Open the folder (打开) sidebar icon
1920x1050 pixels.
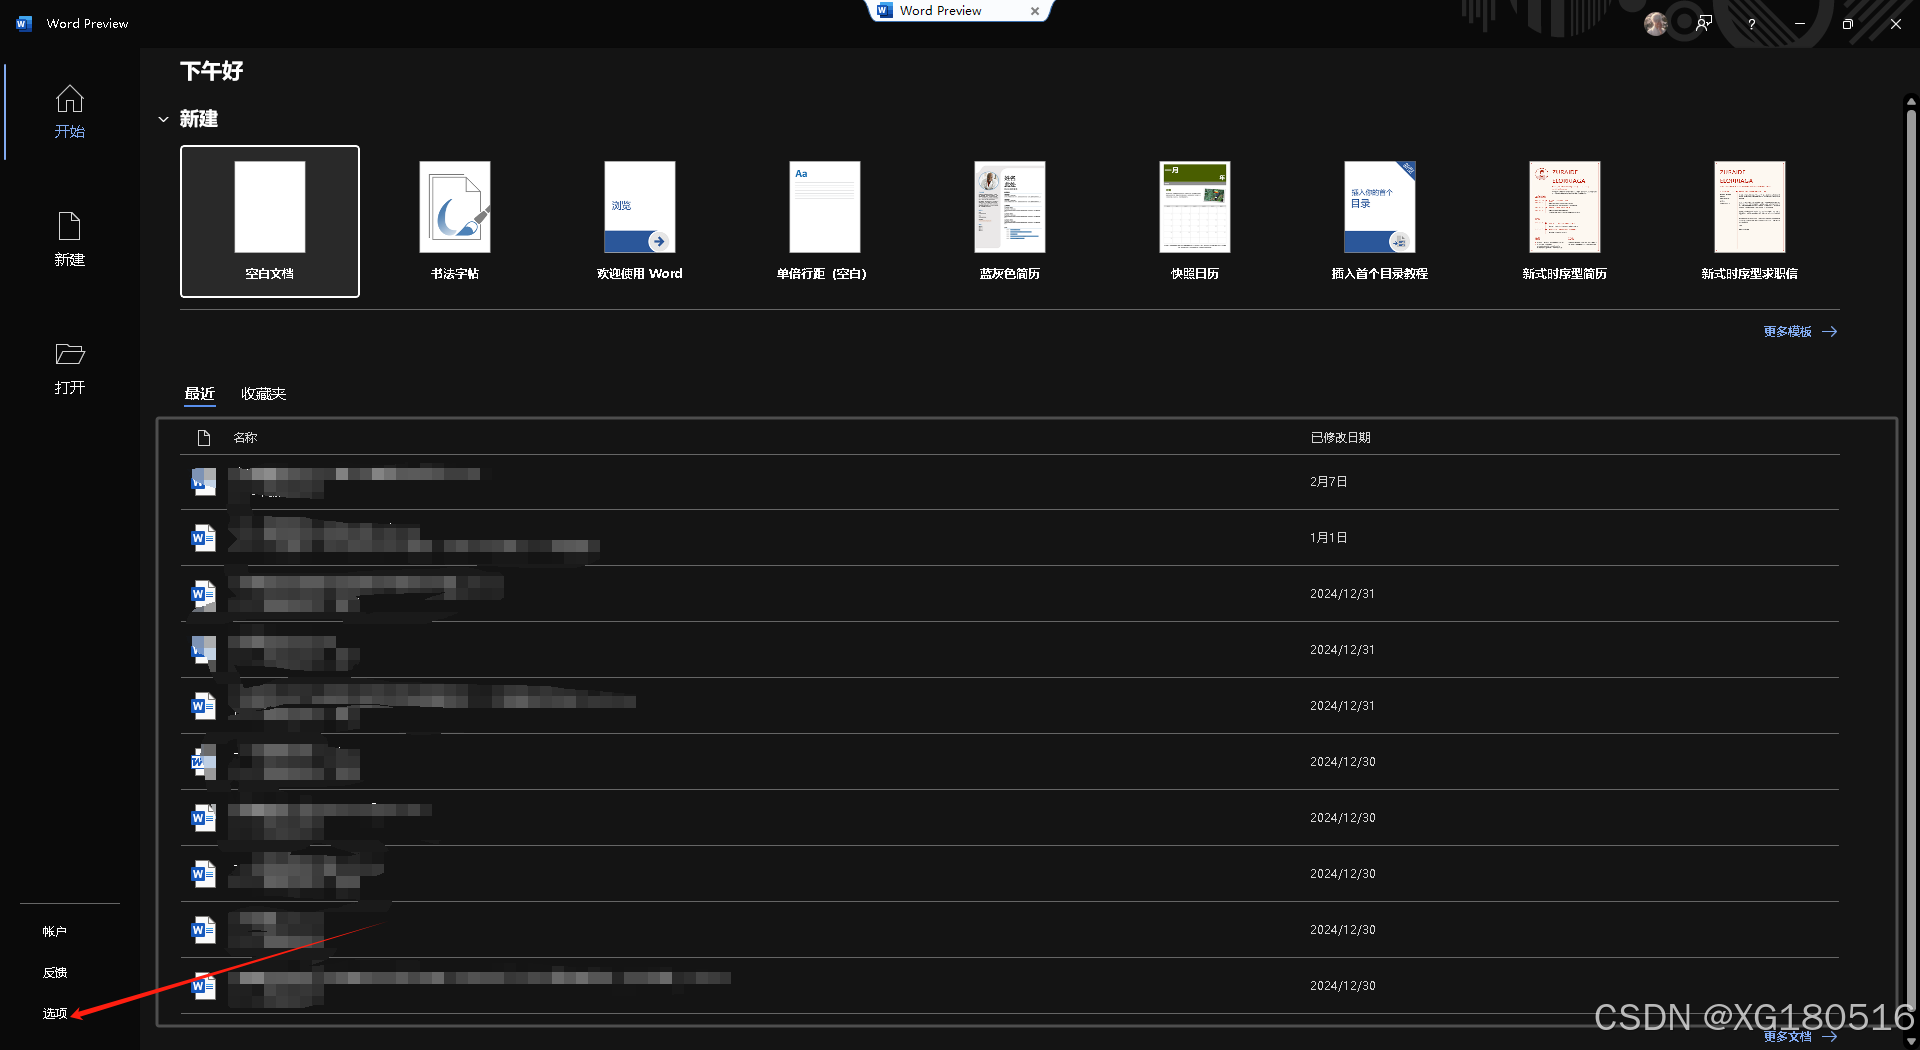click(69, 368)
